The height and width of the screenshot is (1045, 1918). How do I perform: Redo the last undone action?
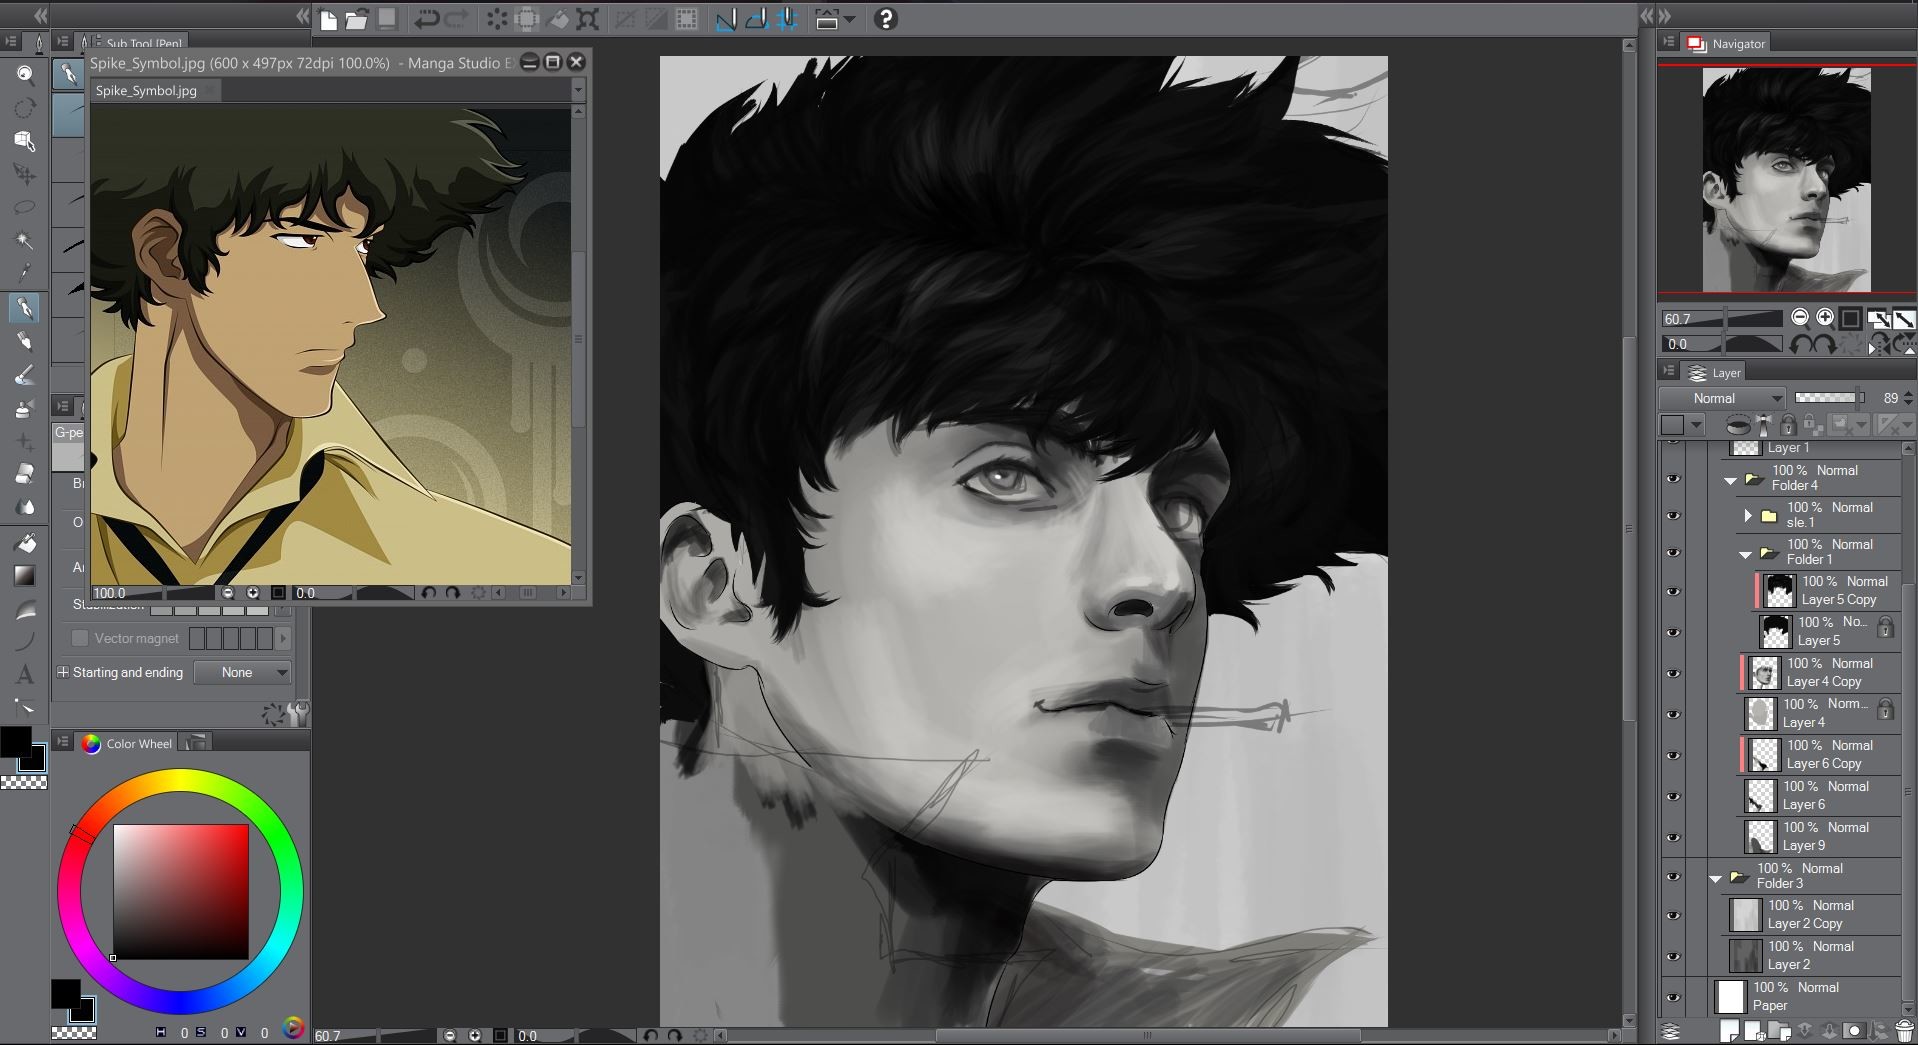click(x=457, y=19)
